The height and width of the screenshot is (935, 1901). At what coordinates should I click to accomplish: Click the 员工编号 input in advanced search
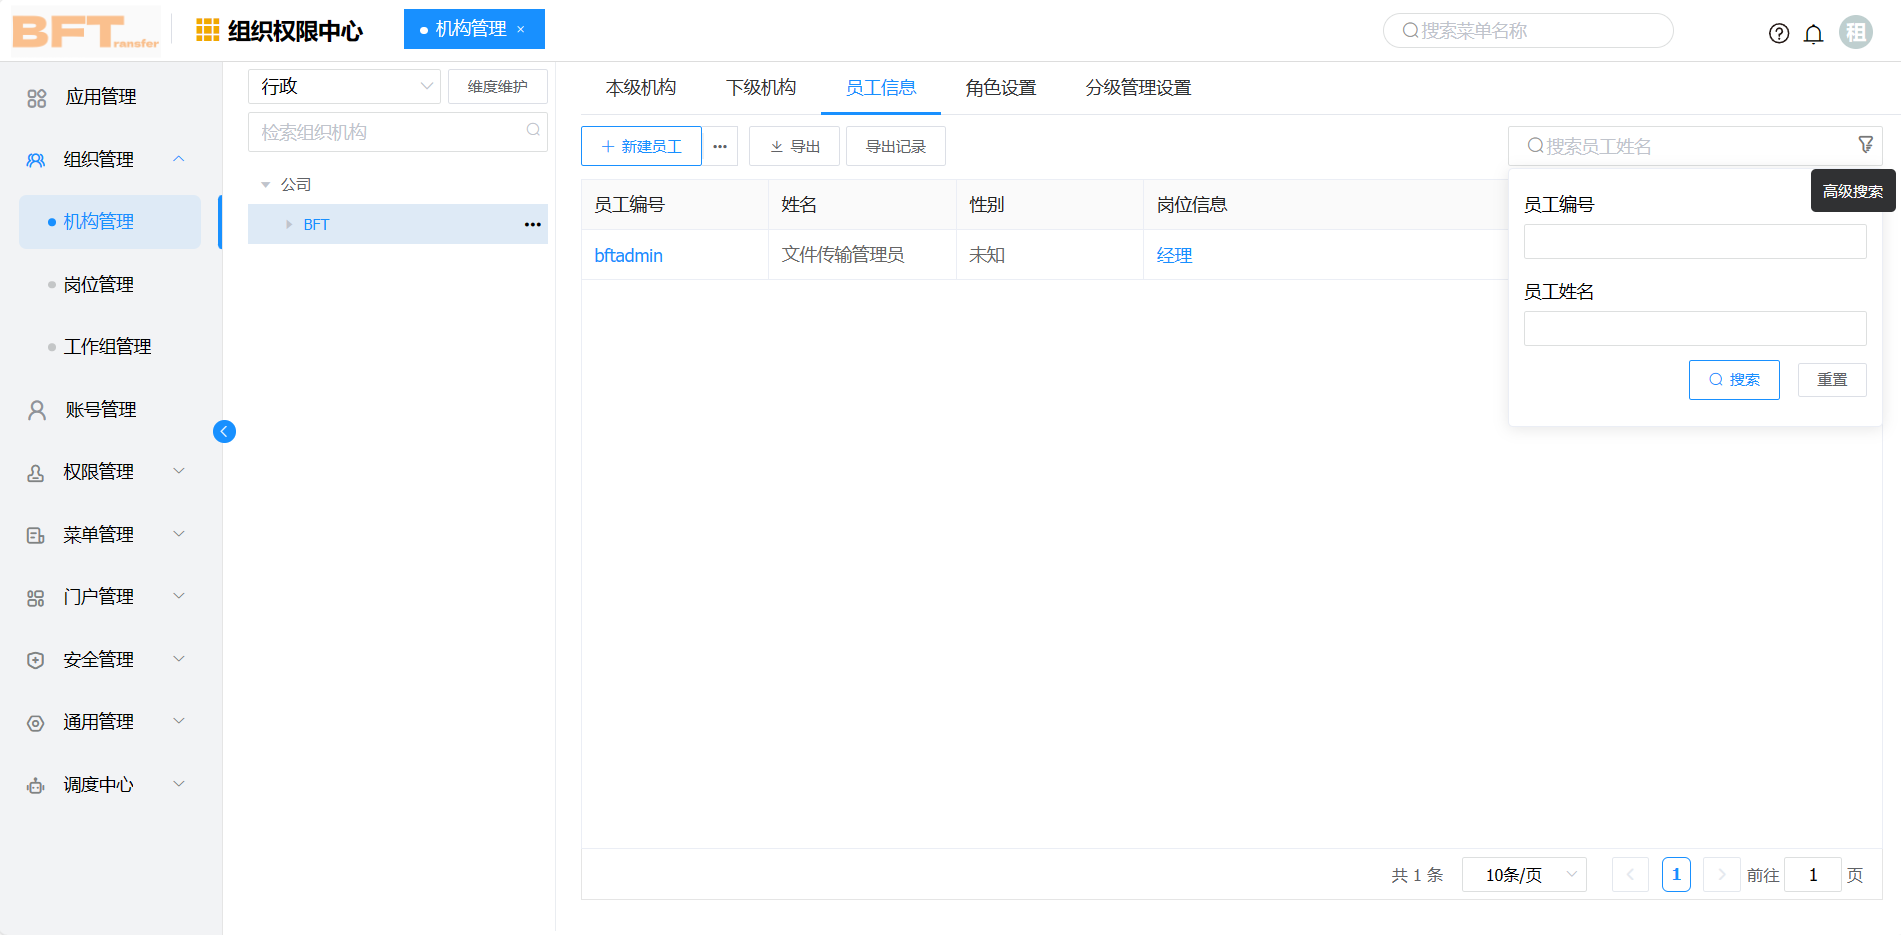pos(1694,241)
